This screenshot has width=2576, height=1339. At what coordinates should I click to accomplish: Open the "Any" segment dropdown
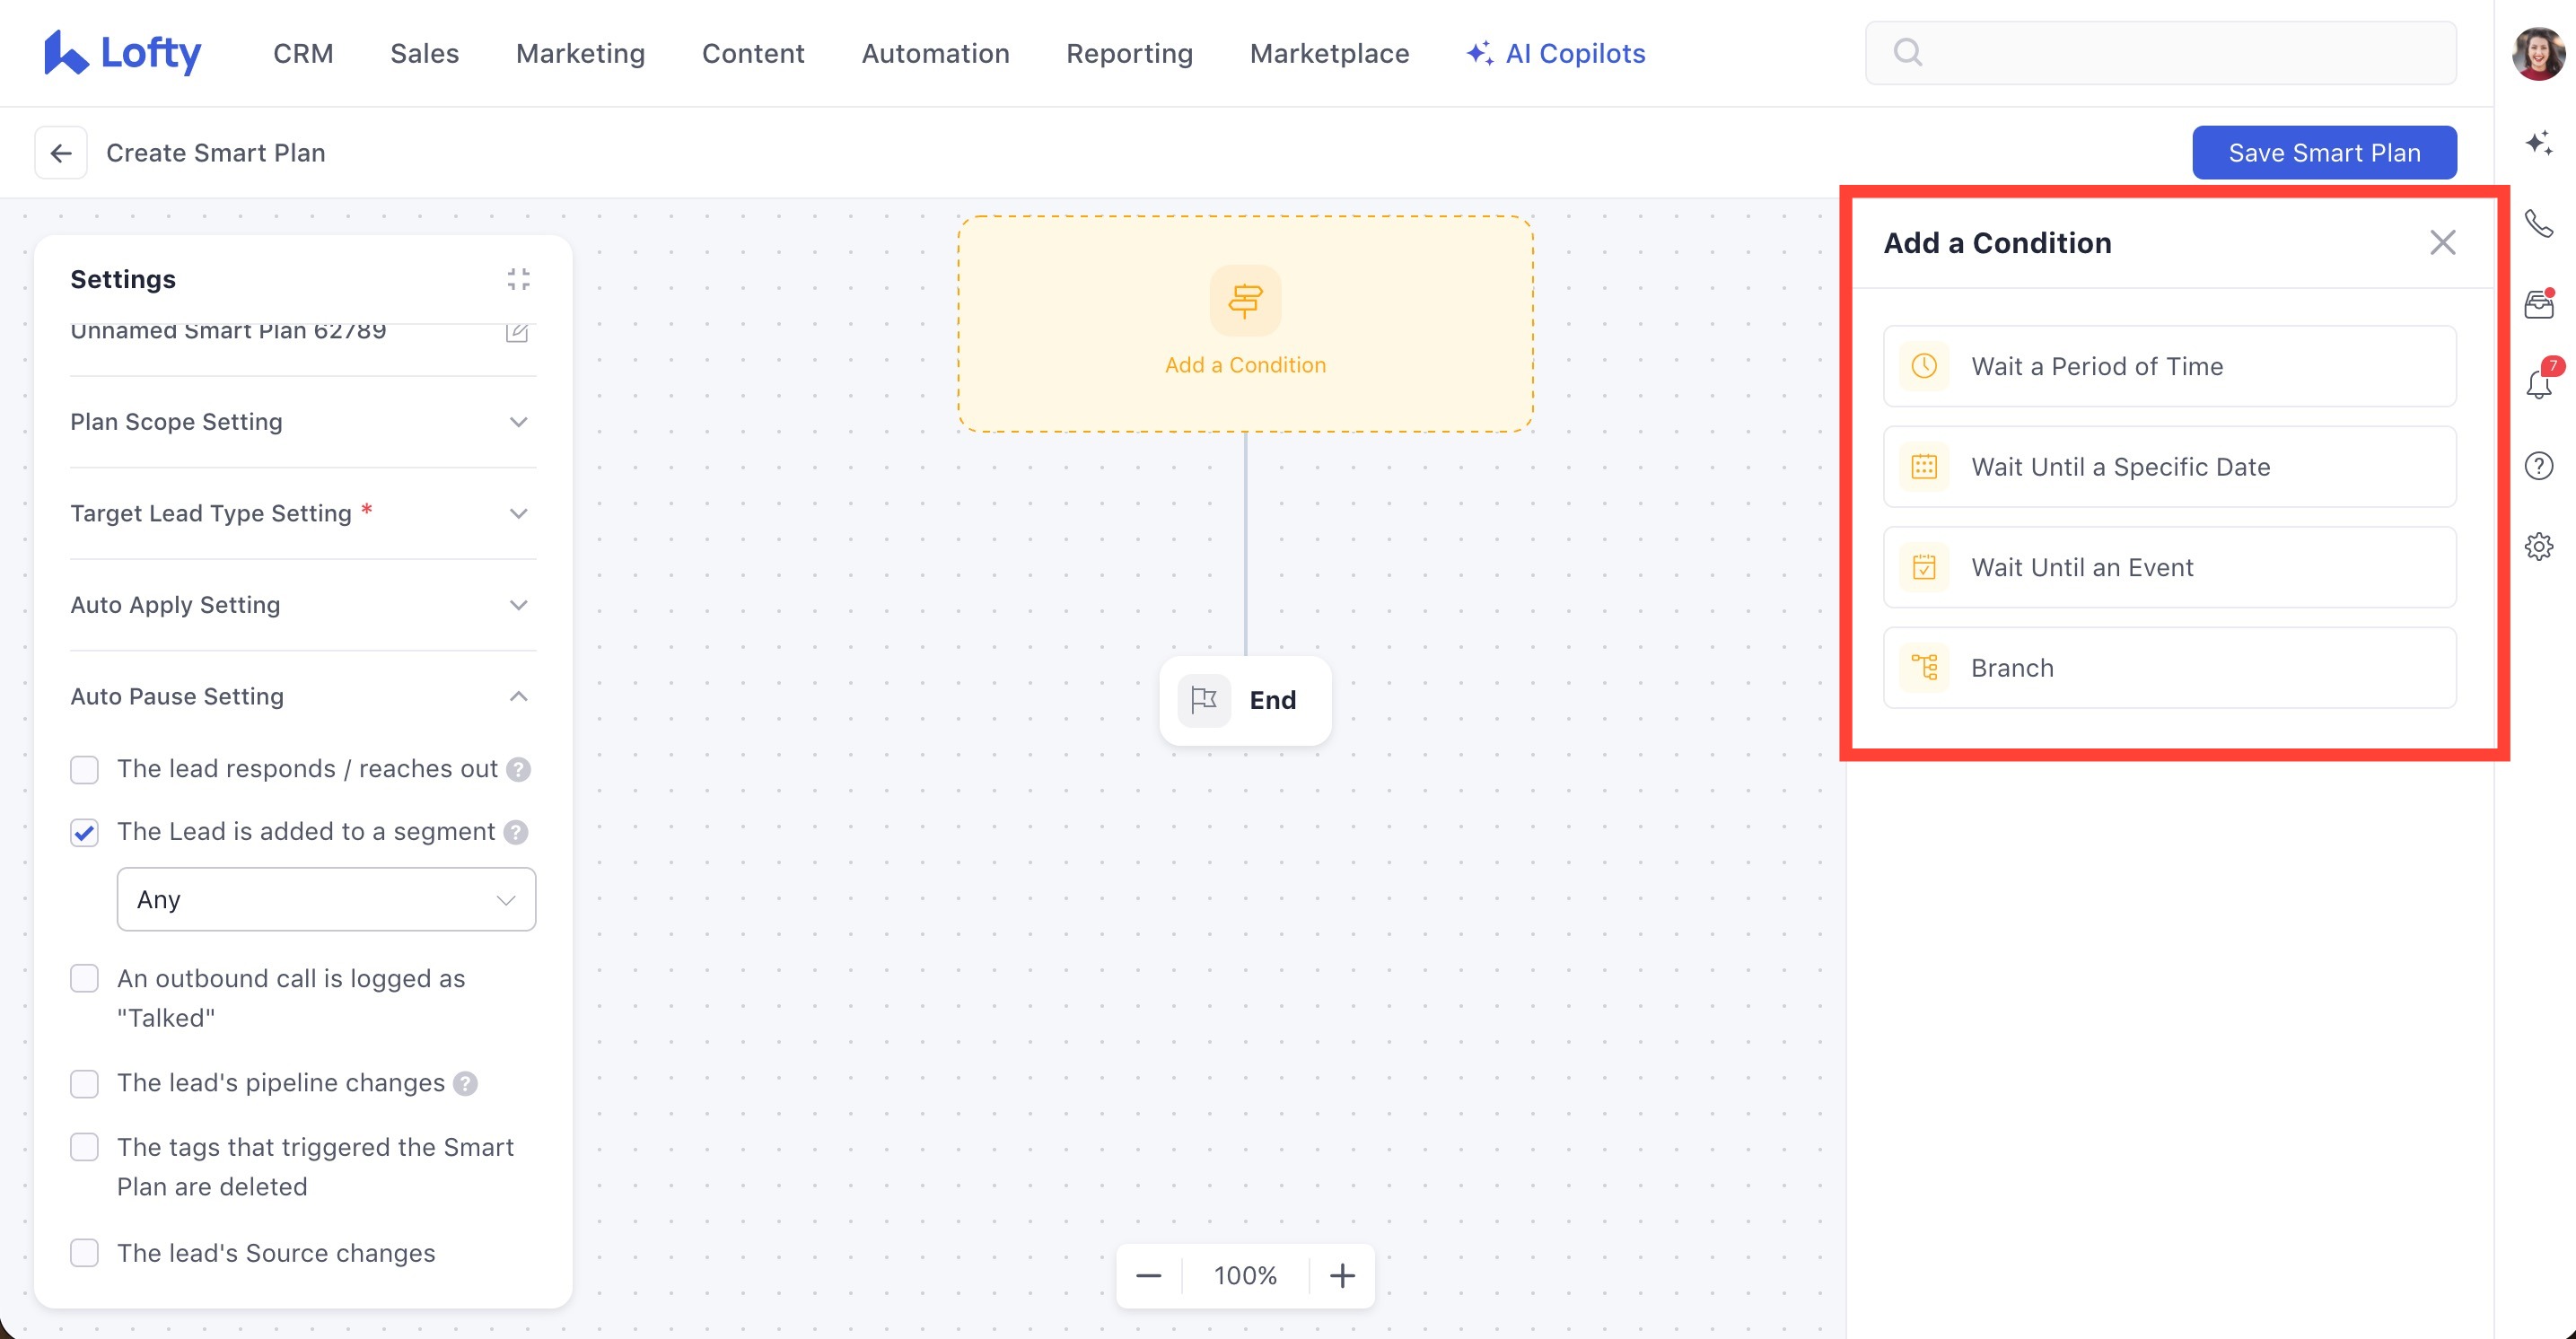pyautogui.click(x=326, y=899)
